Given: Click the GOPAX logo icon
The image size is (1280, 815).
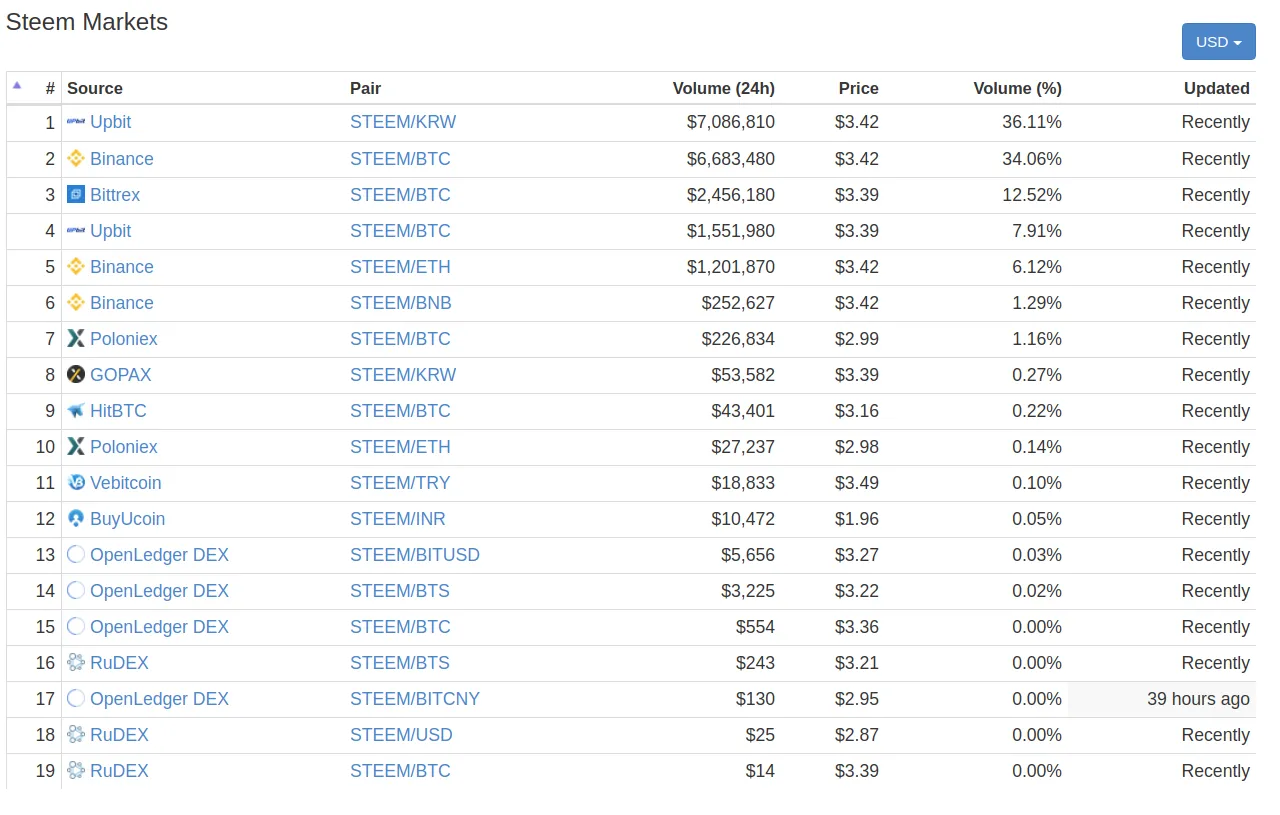Looking at the screenshot, I should 76,374.
